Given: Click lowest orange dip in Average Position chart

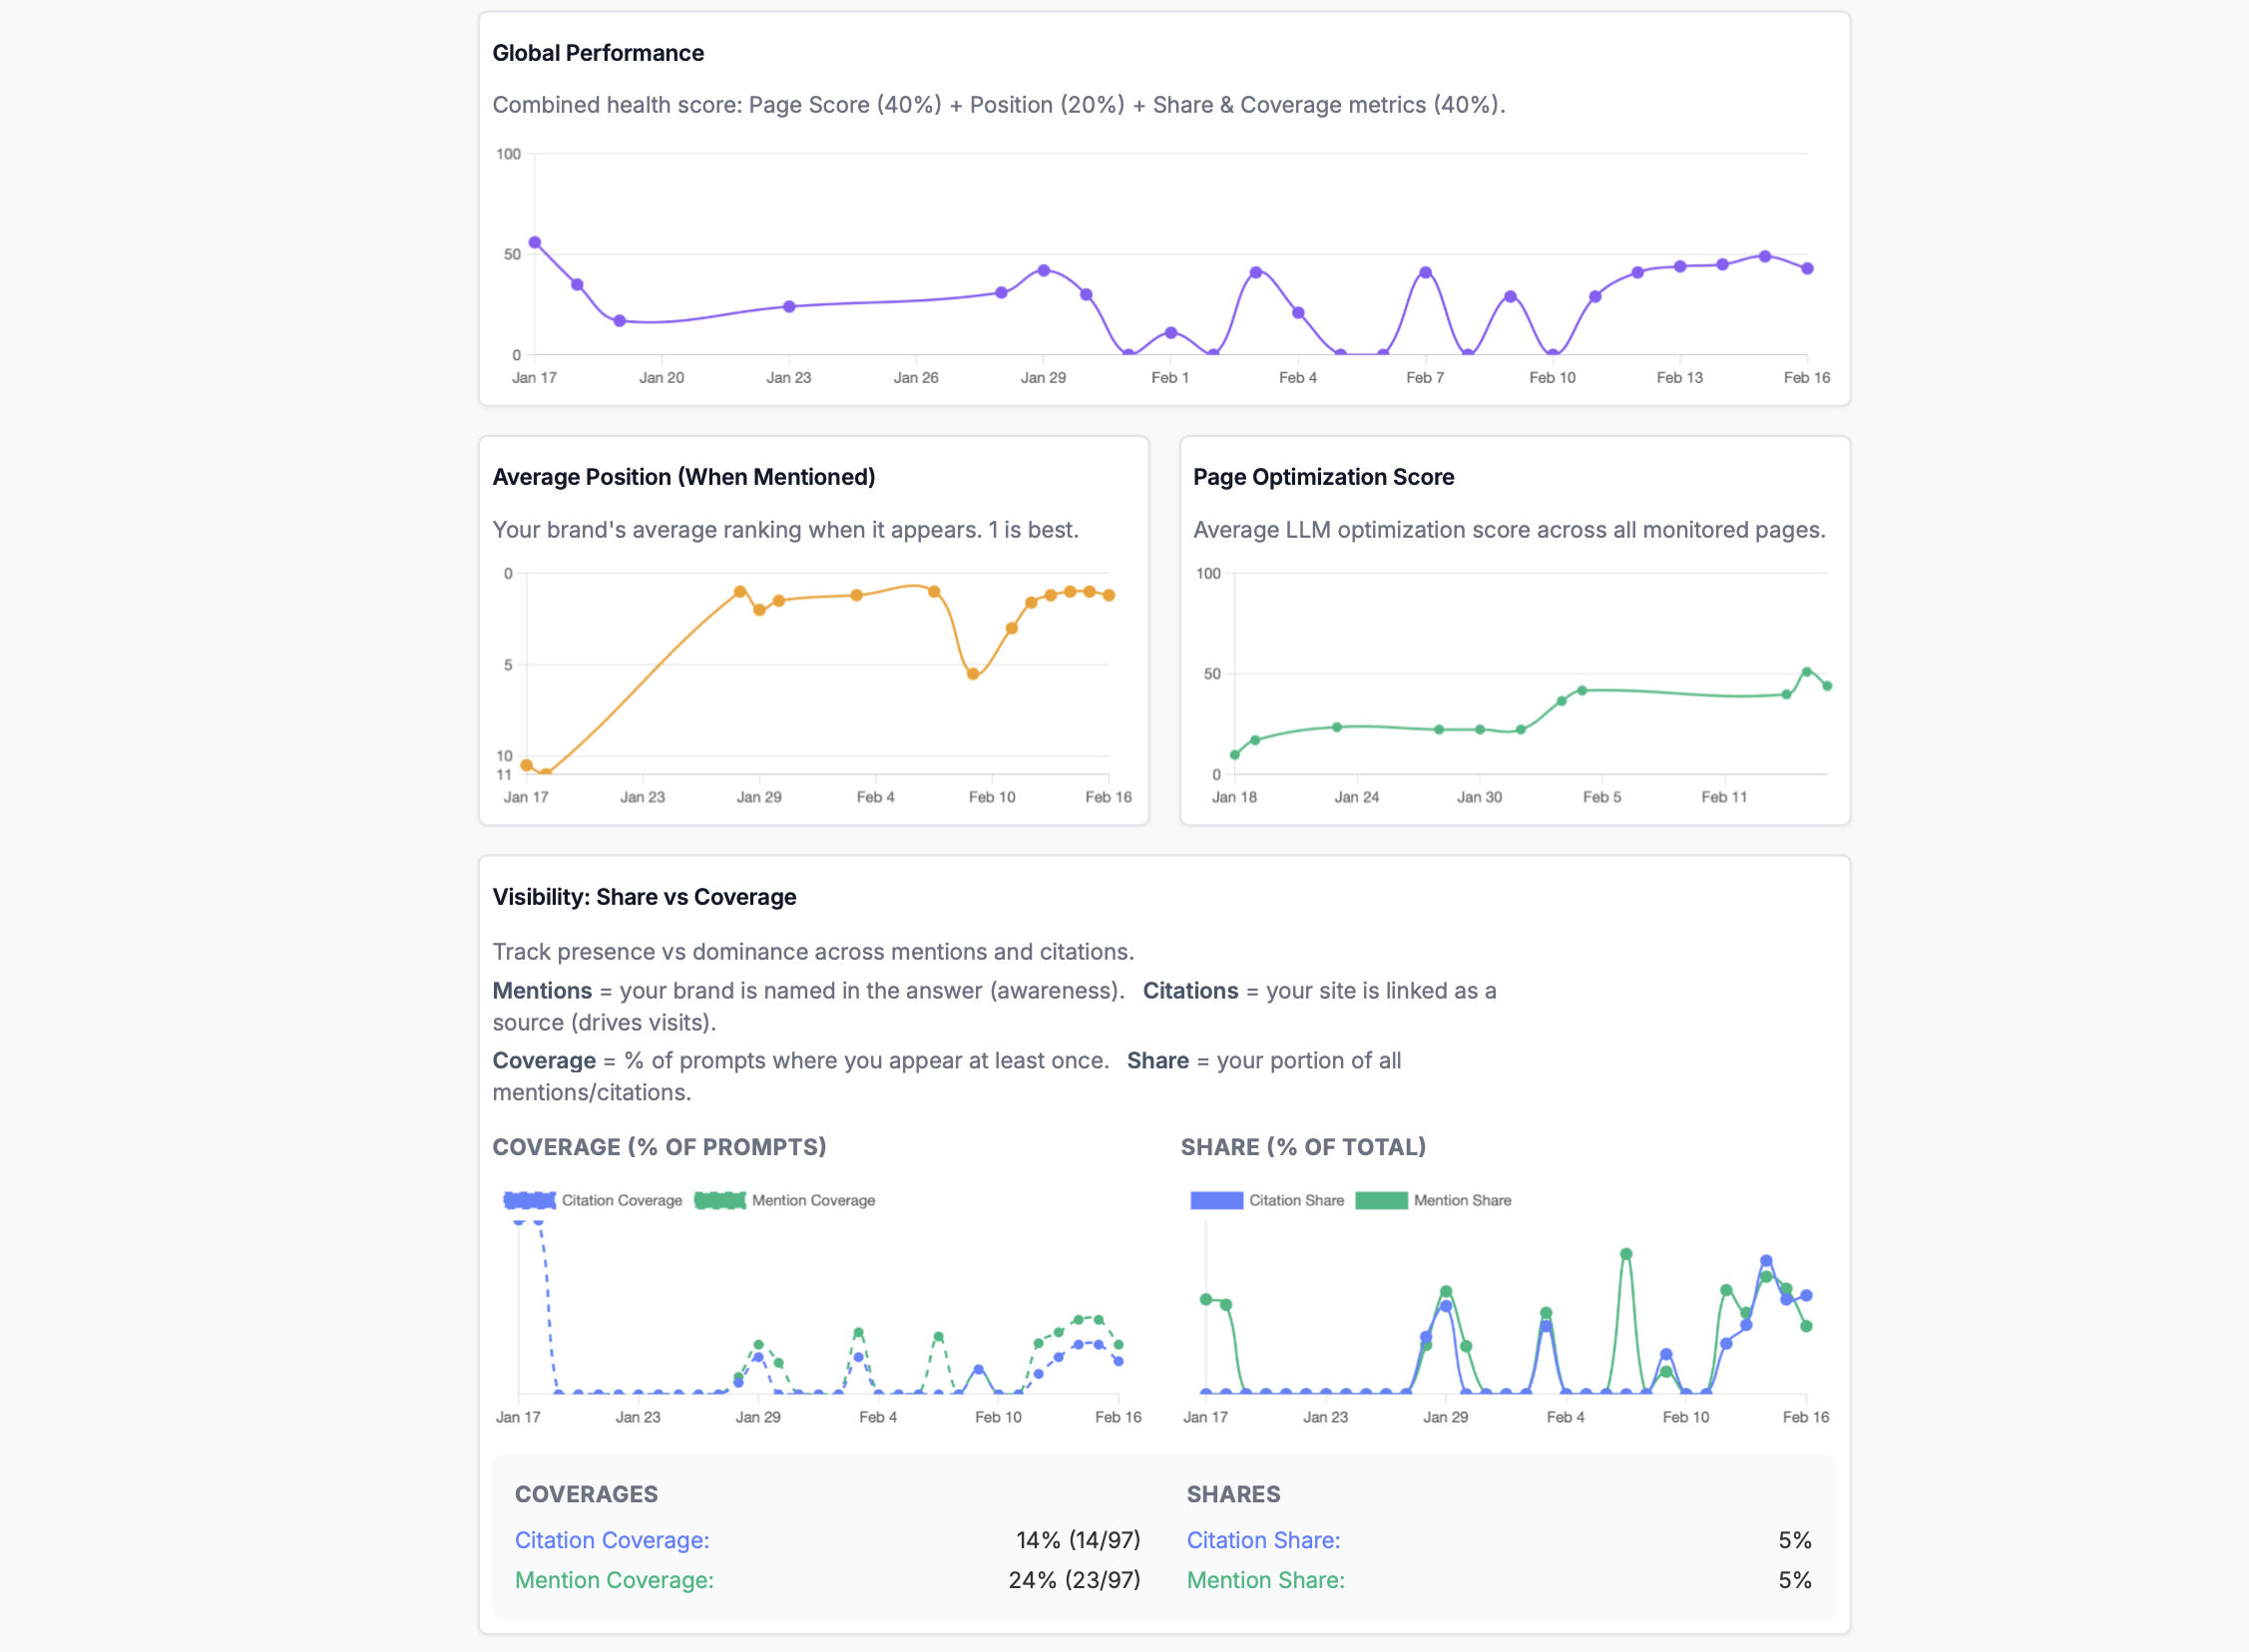Looking at the screenshot, I should coord(973,674).
